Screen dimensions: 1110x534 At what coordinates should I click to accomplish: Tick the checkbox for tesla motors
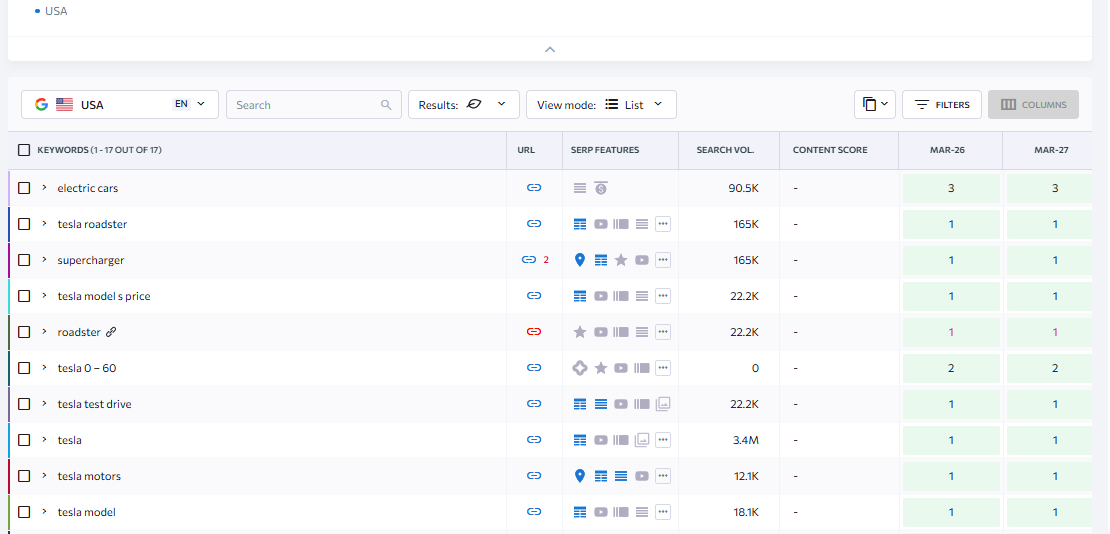(24, 476)
